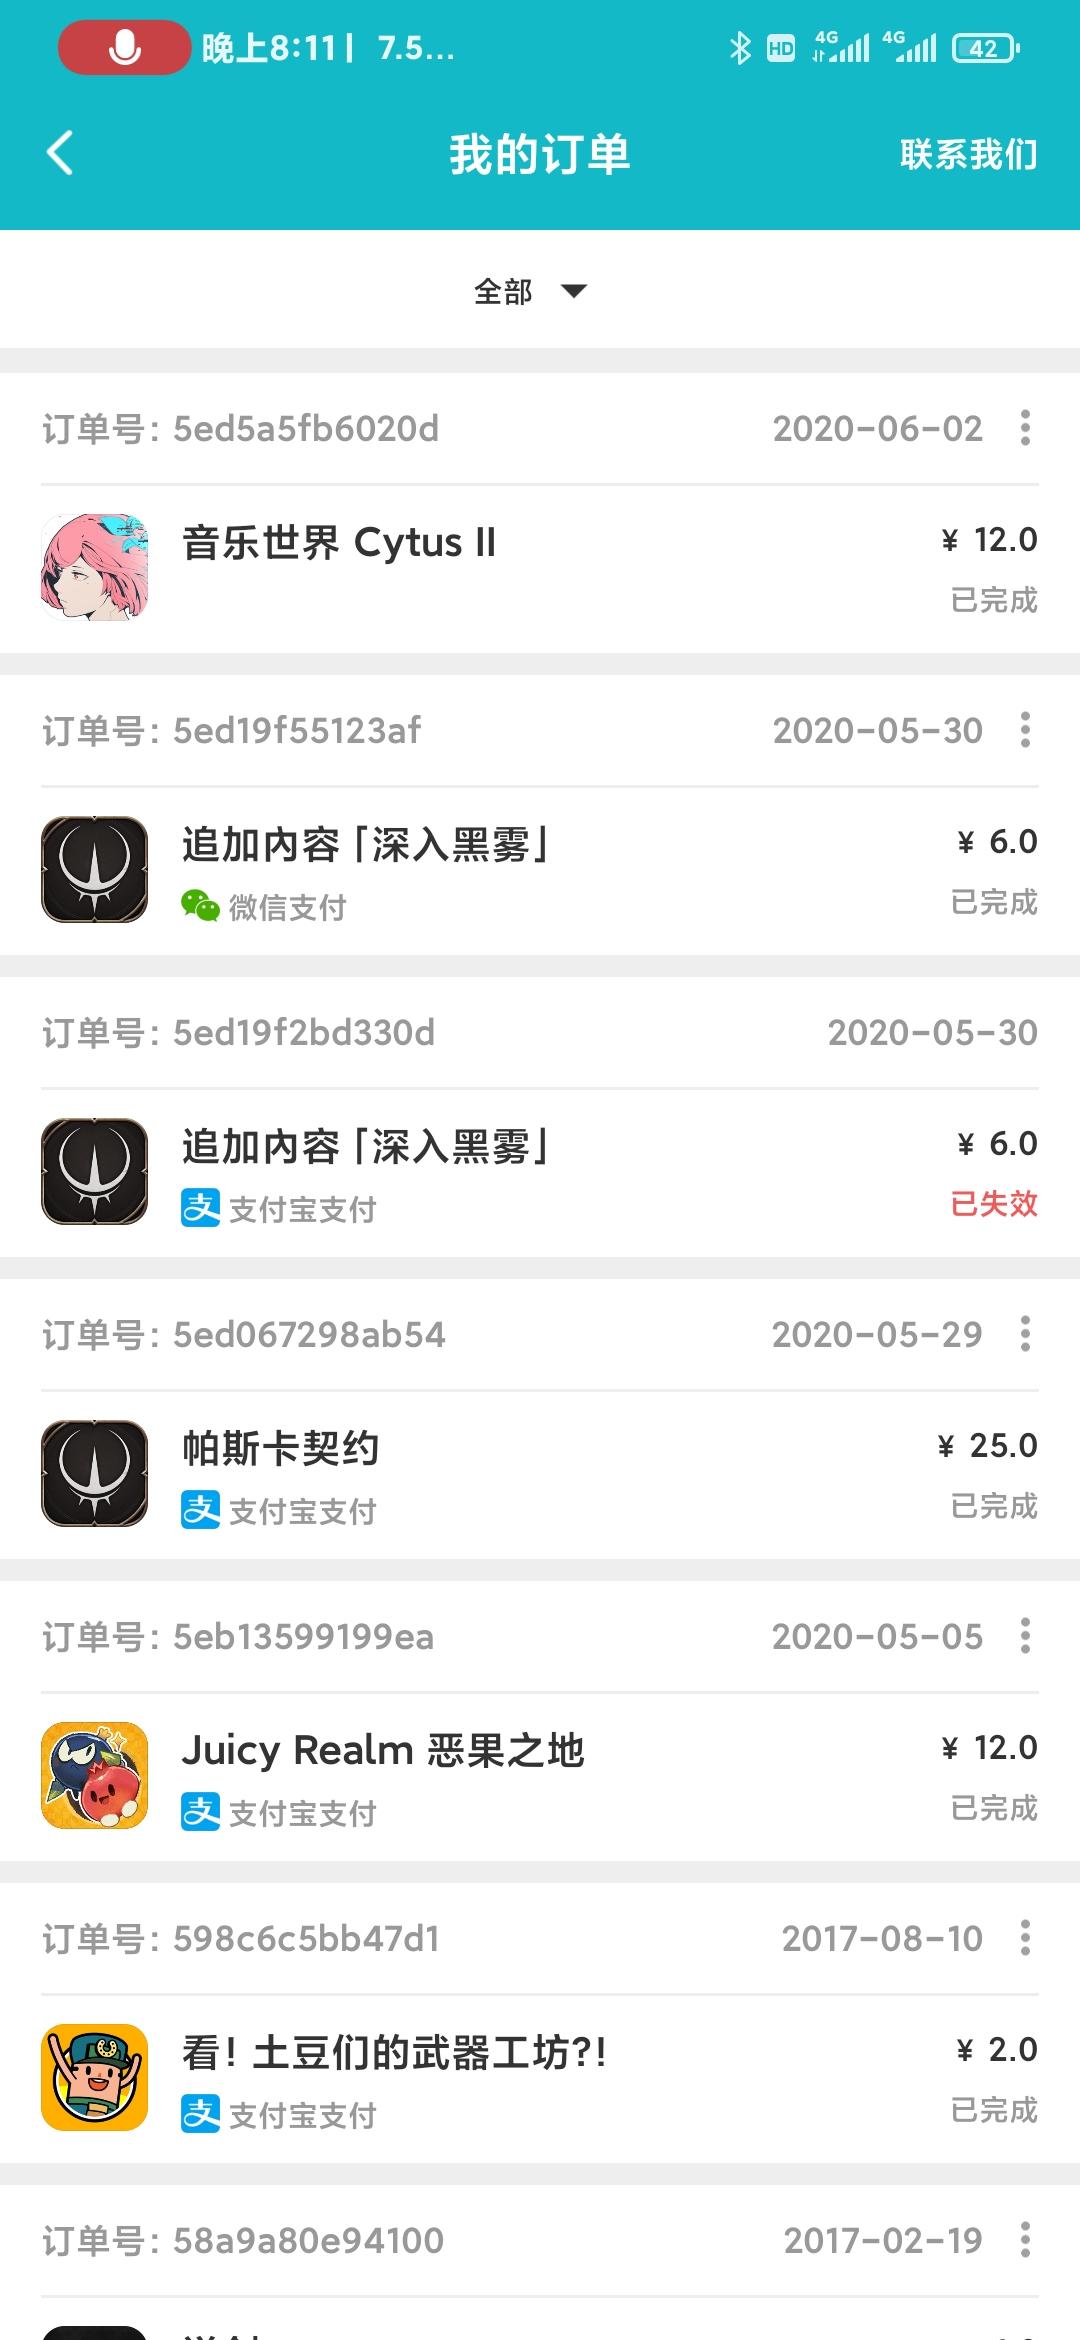Tap the Cytus II game icon

(x=95, y=568)
